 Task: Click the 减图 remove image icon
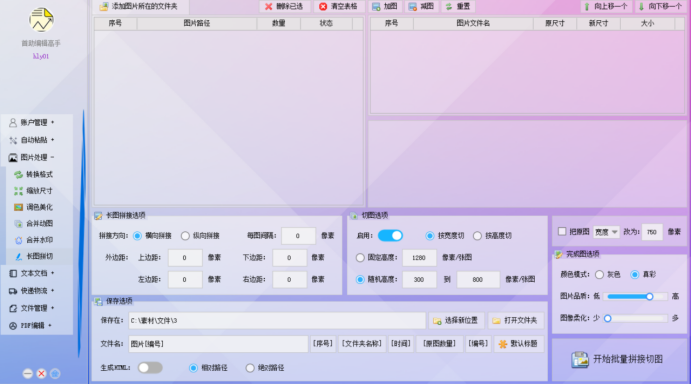click(x=412, y=7)
